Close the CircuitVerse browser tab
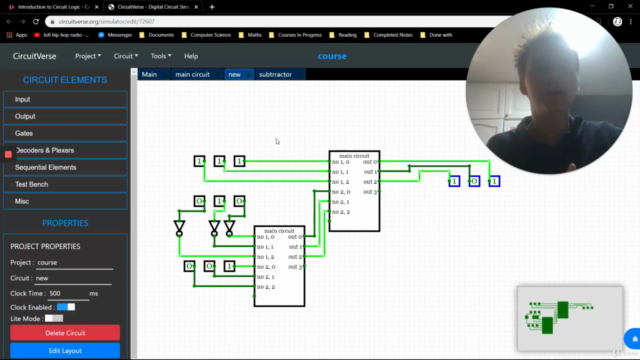This screenshot has width=640, height=360. (196, 7)
